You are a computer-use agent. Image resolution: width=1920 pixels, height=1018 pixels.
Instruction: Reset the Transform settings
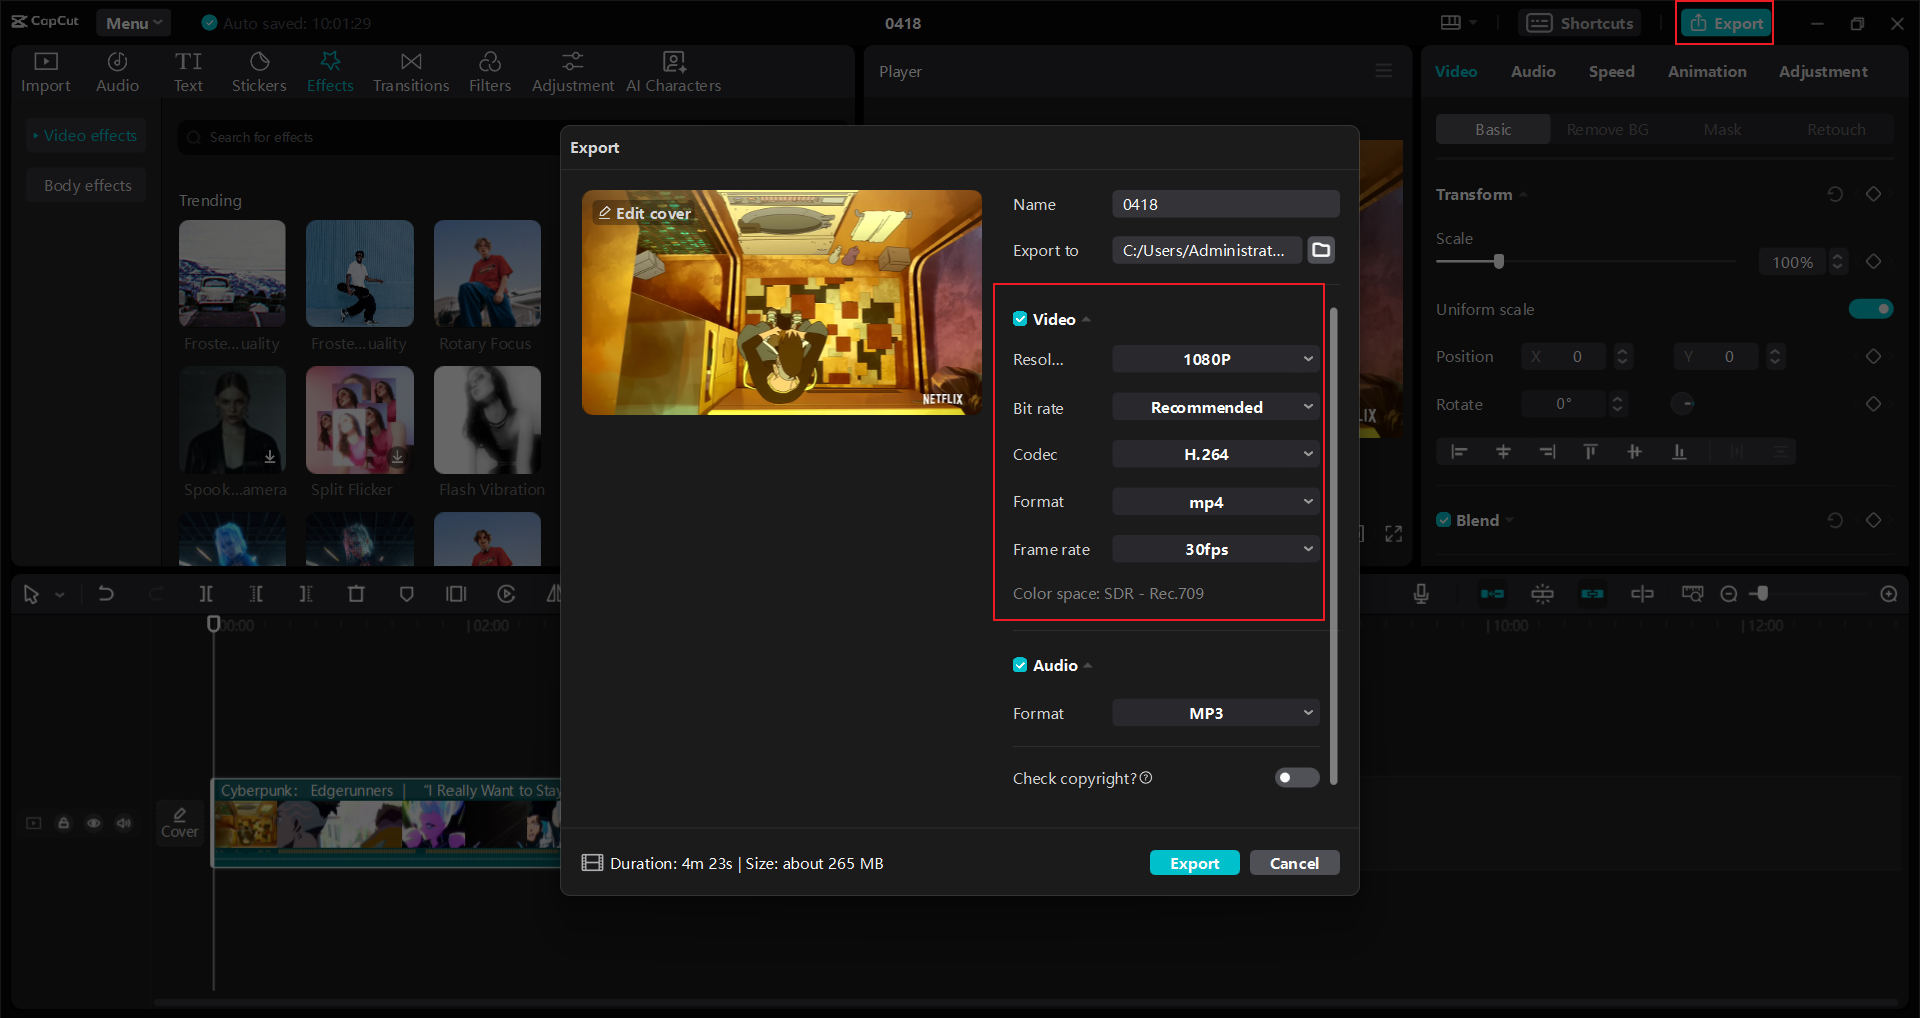click(x=1835, y=194)
